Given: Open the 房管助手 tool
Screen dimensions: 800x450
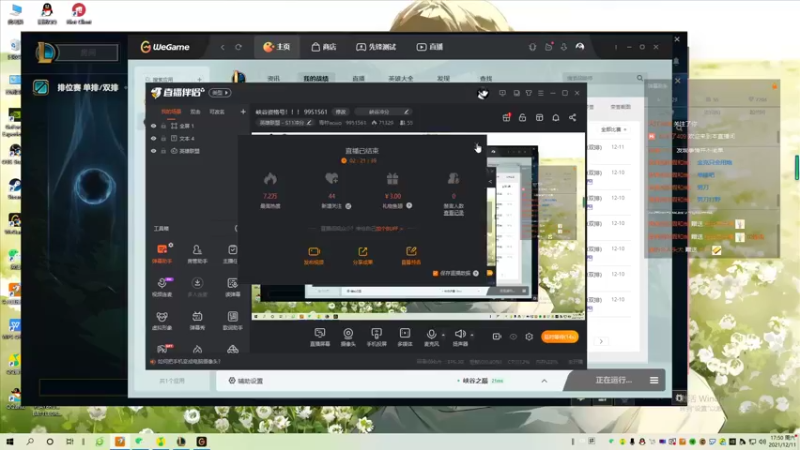Looking at the screenshot, I should point(197,254).
